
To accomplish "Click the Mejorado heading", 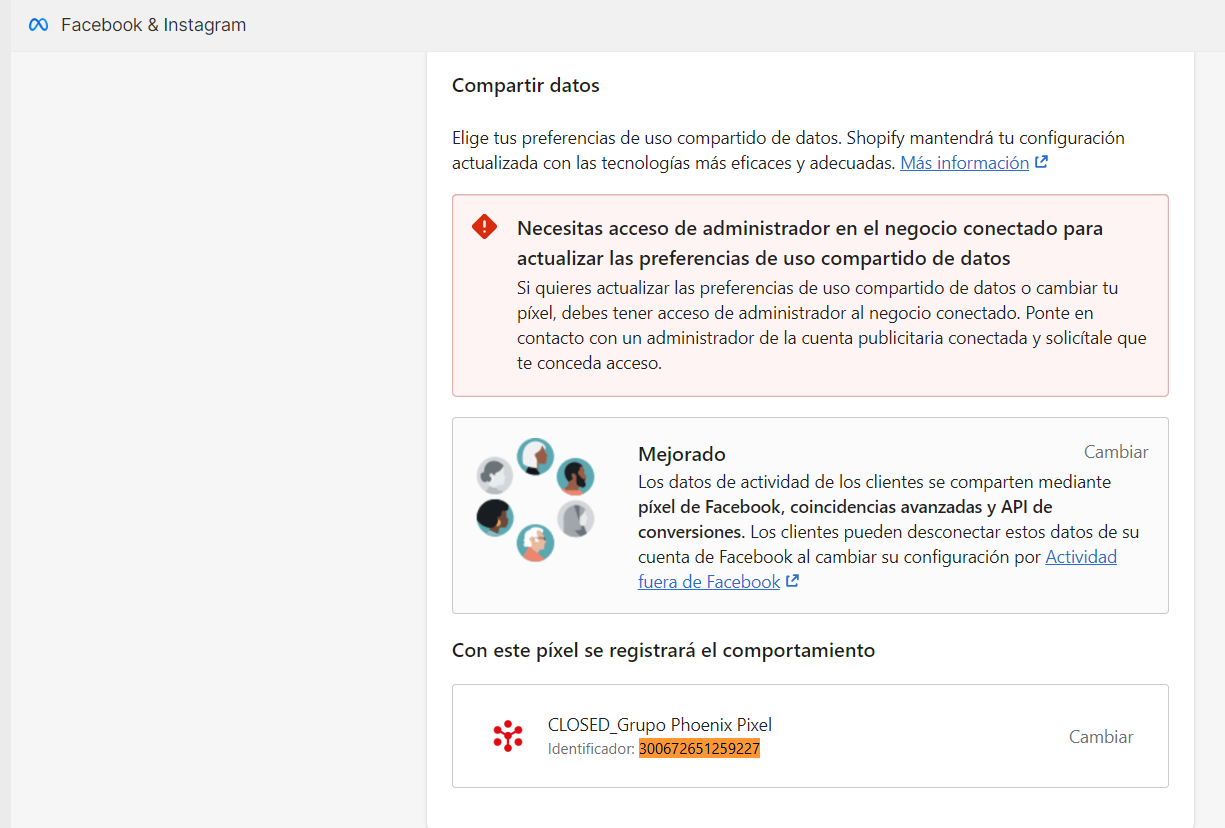I will pos(681,454).
